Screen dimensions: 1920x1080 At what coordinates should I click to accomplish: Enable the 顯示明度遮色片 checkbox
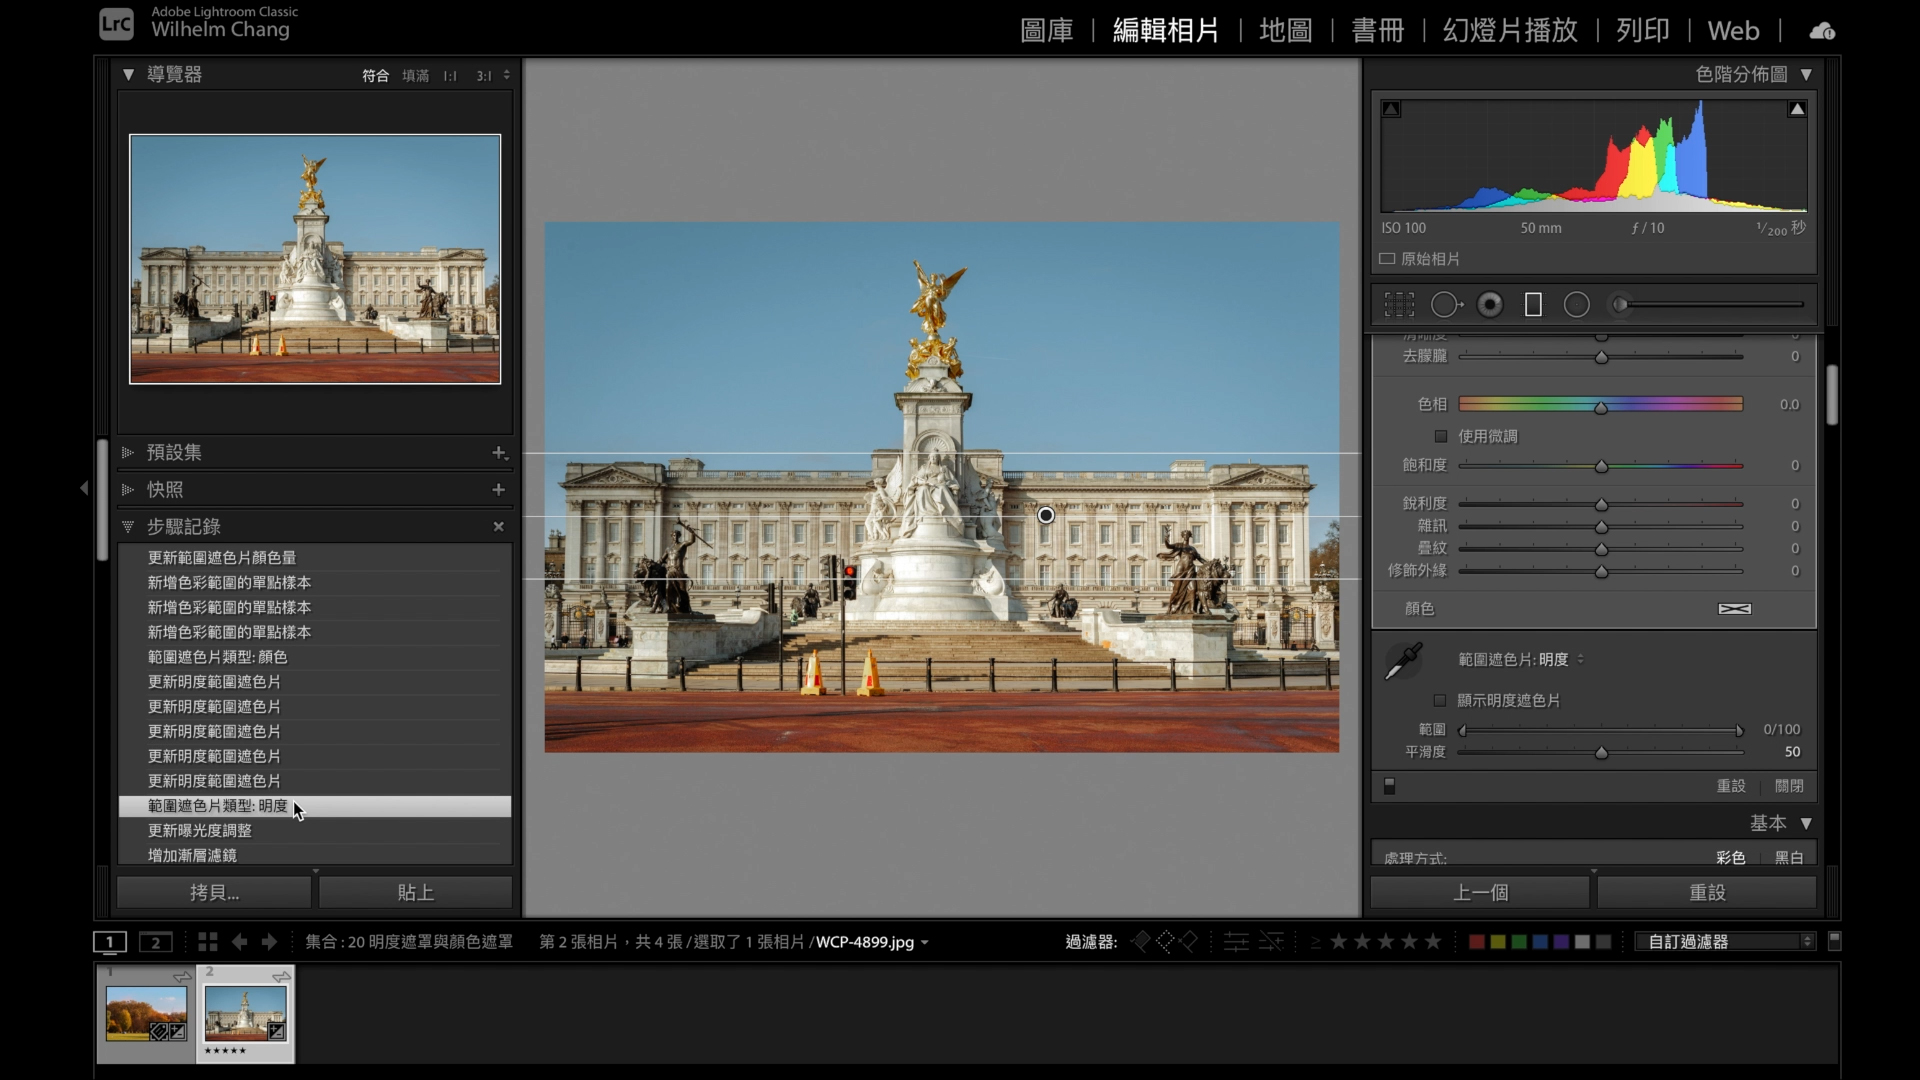click(1440, 701)
